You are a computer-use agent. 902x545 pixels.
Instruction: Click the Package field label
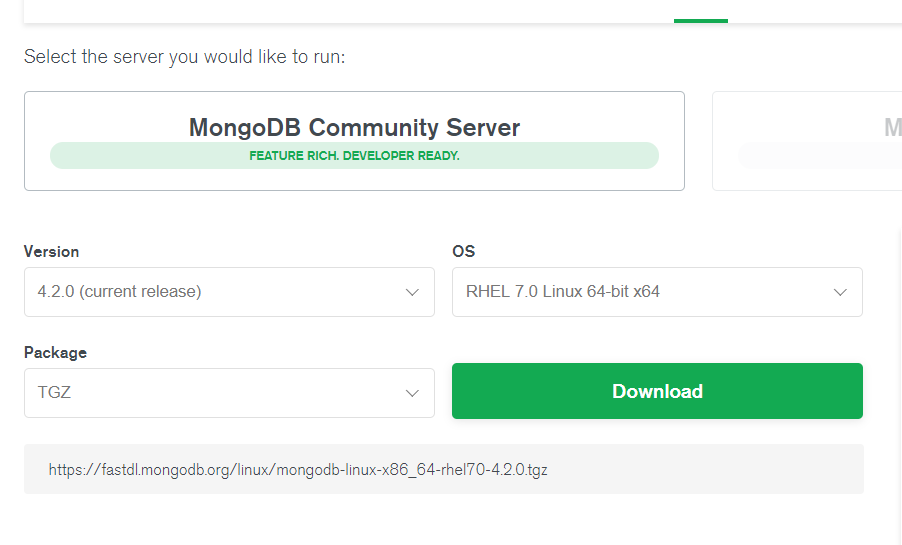(55, 352)
